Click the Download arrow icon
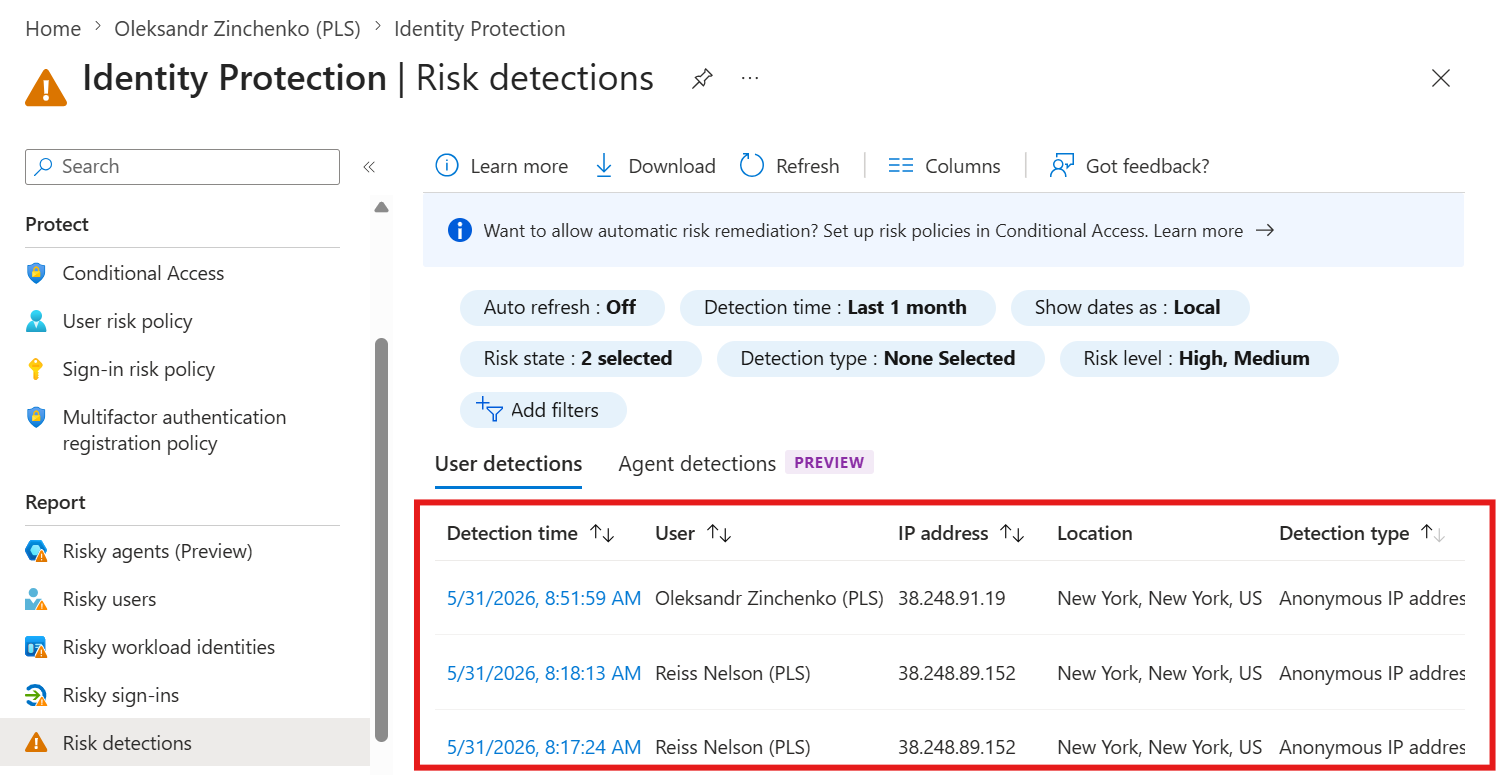The width and height of the screenshot is (1496, 775). pyautogui.click(x=604, y=166)
